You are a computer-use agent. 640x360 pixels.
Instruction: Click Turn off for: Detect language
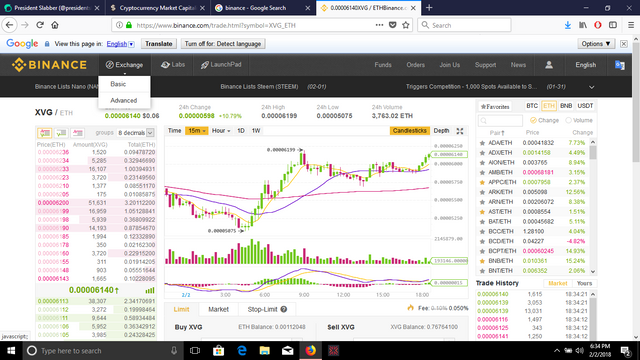(x=223, y=44)
